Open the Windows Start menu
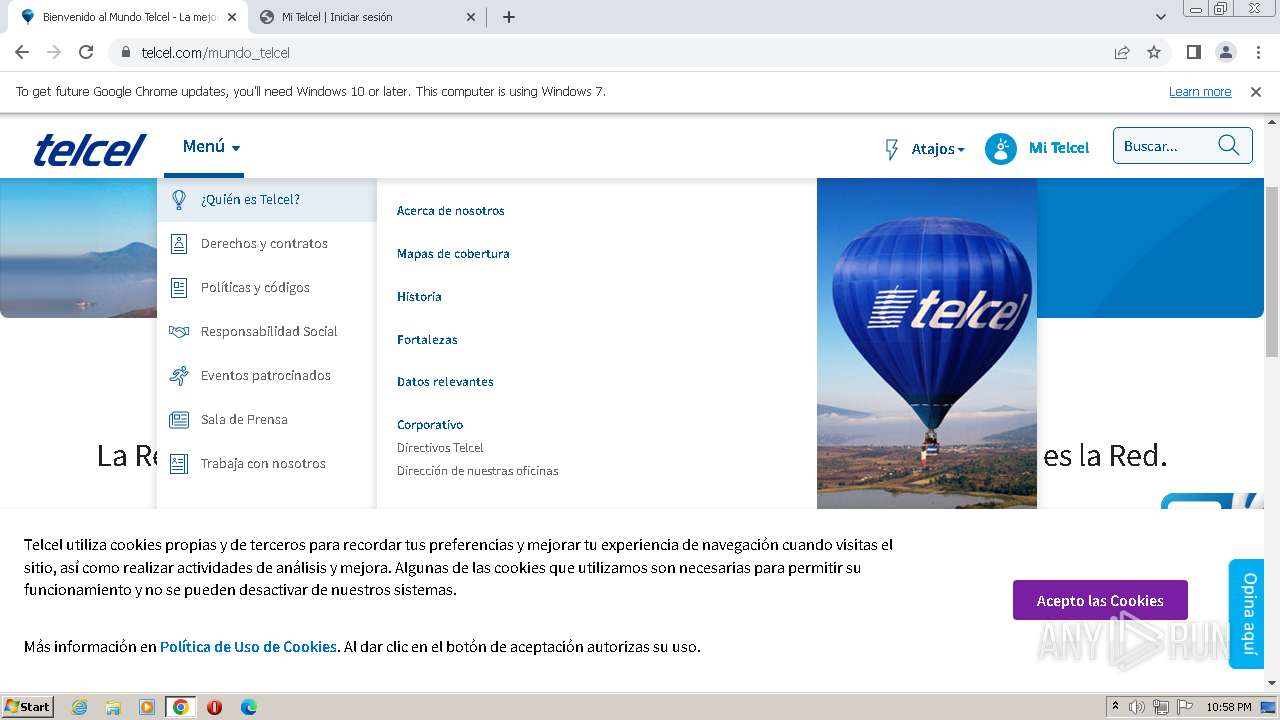Screen dimensions: 1280x720 [28, 706]
